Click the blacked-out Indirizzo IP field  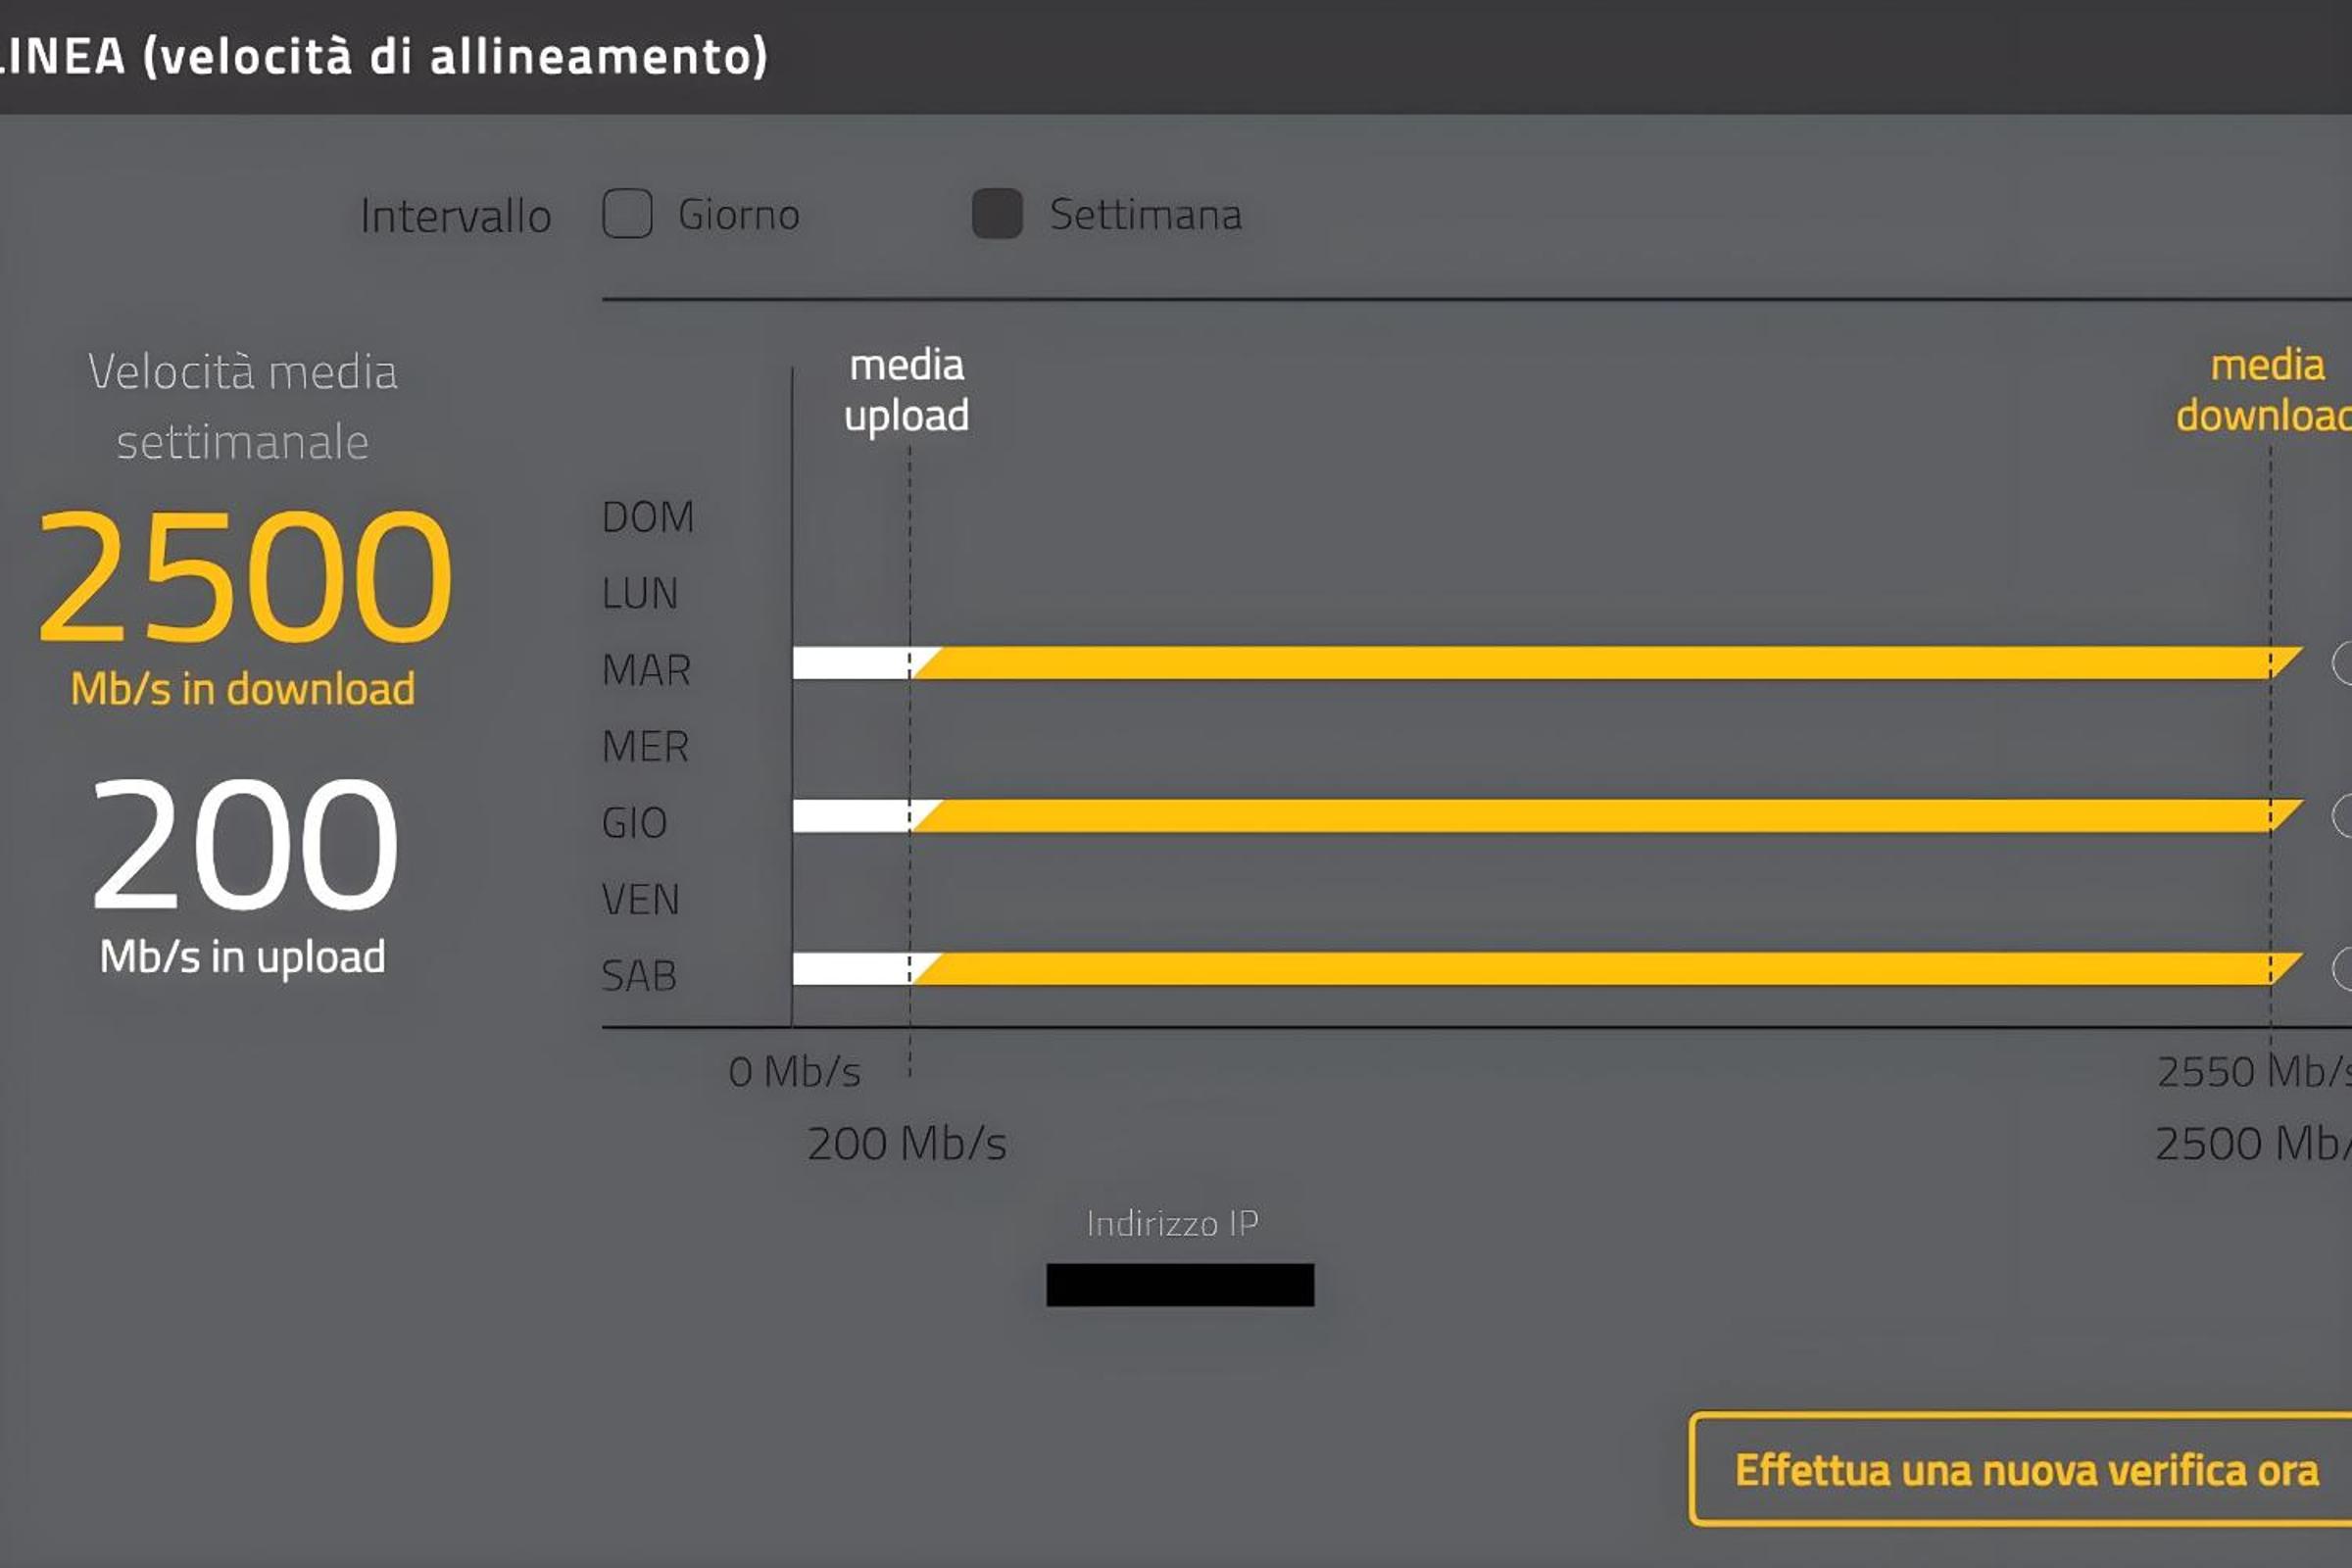pyautogui.click(x=1180, y=1284)
